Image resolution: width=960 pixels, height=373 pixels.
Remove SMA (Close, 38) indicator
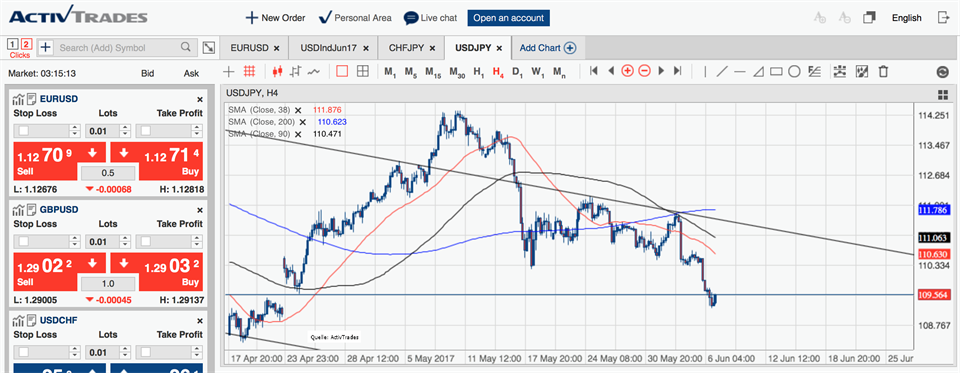pyautogui.click(x=298, y=110)
